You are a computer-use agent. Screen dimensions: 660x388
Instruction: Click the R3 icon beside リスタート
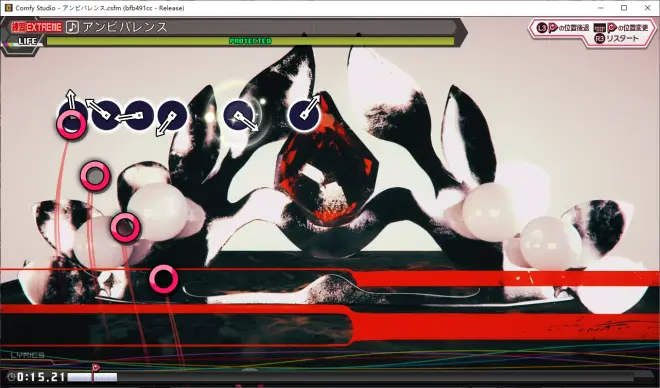coord(600,38)
